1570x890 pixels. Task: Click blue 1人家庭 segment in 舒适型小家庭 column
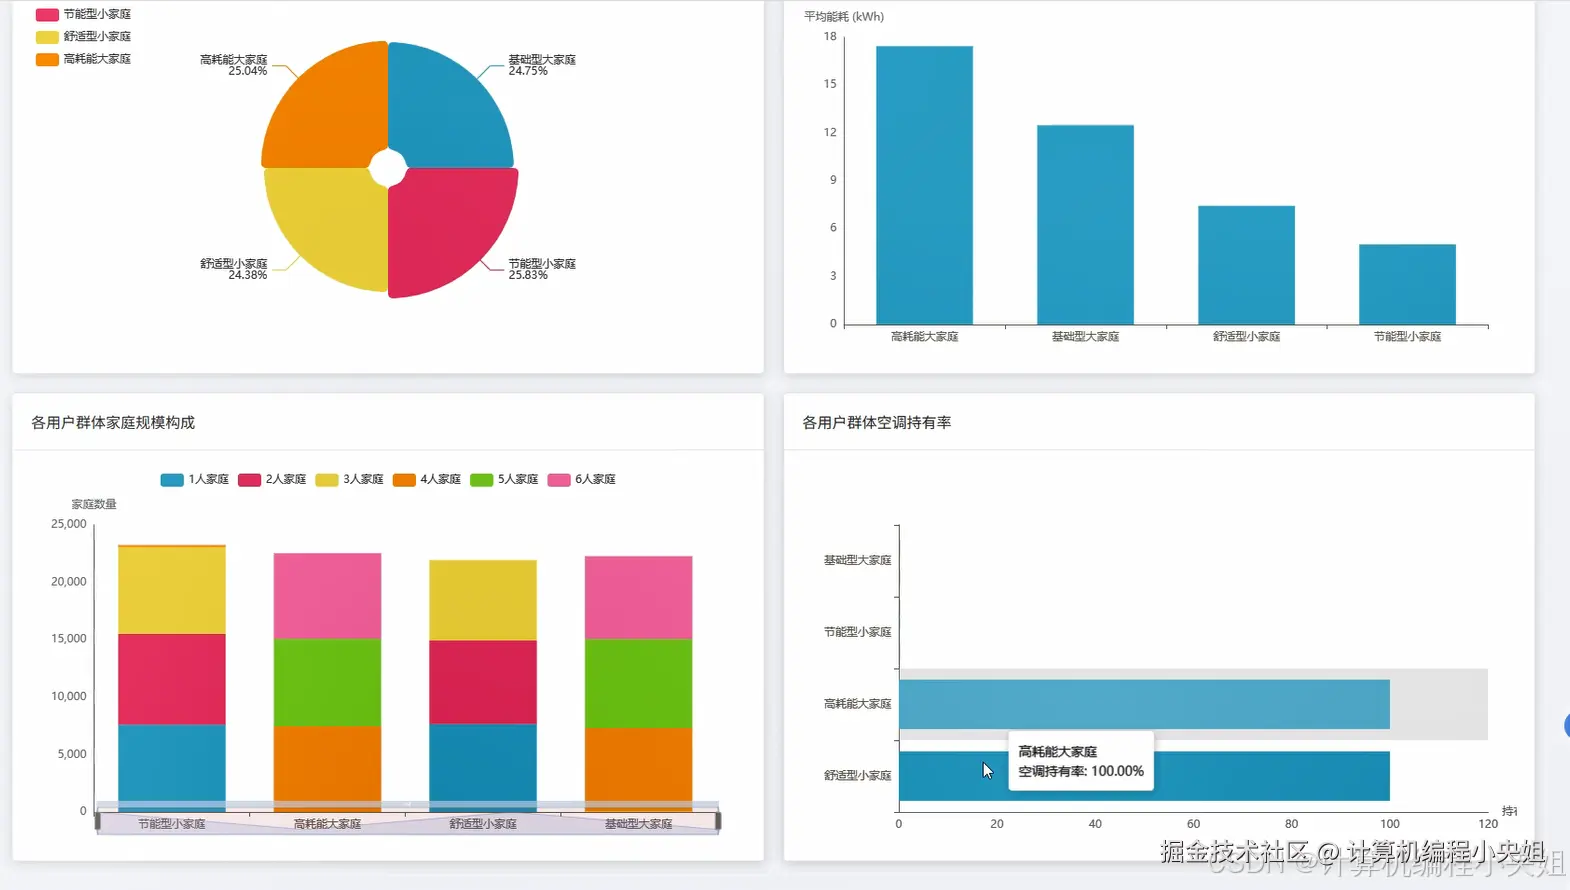point(483,765)
